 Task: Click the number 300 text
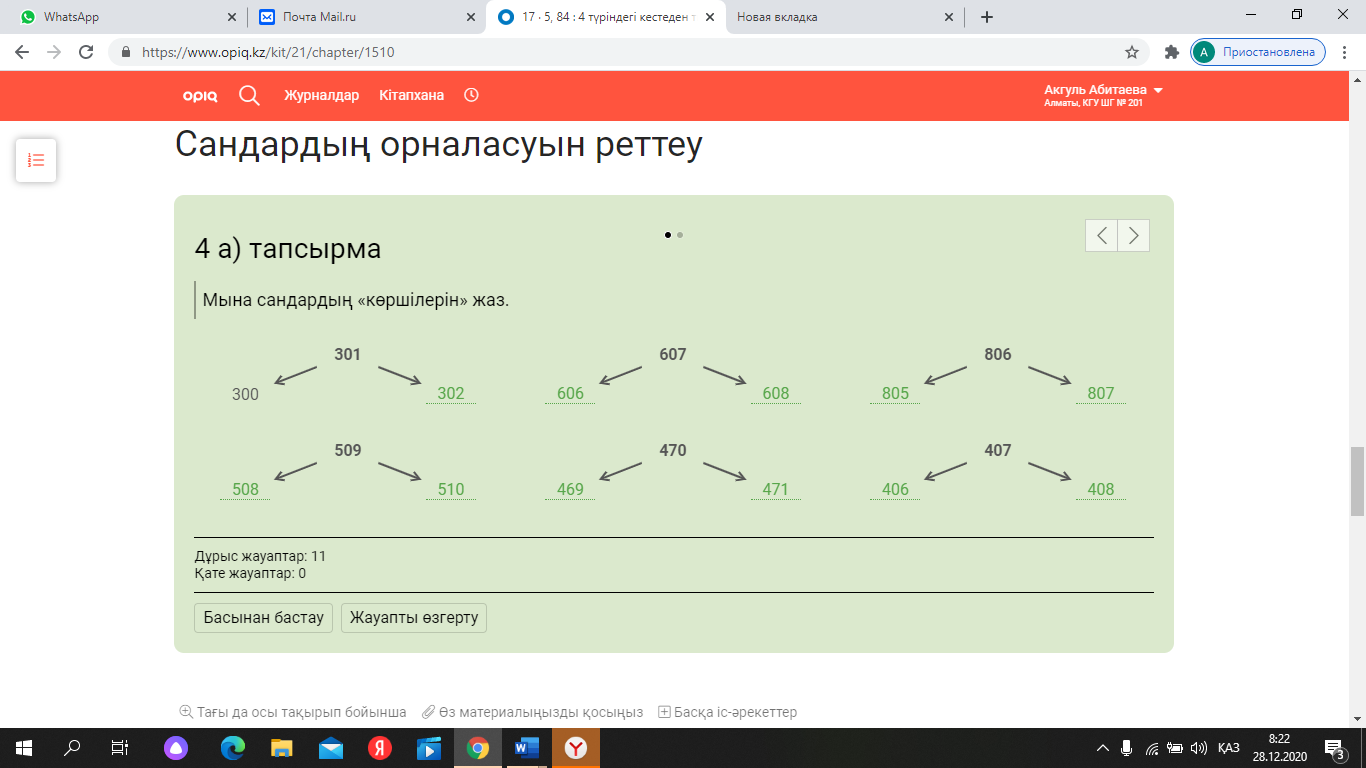(245, 394)
